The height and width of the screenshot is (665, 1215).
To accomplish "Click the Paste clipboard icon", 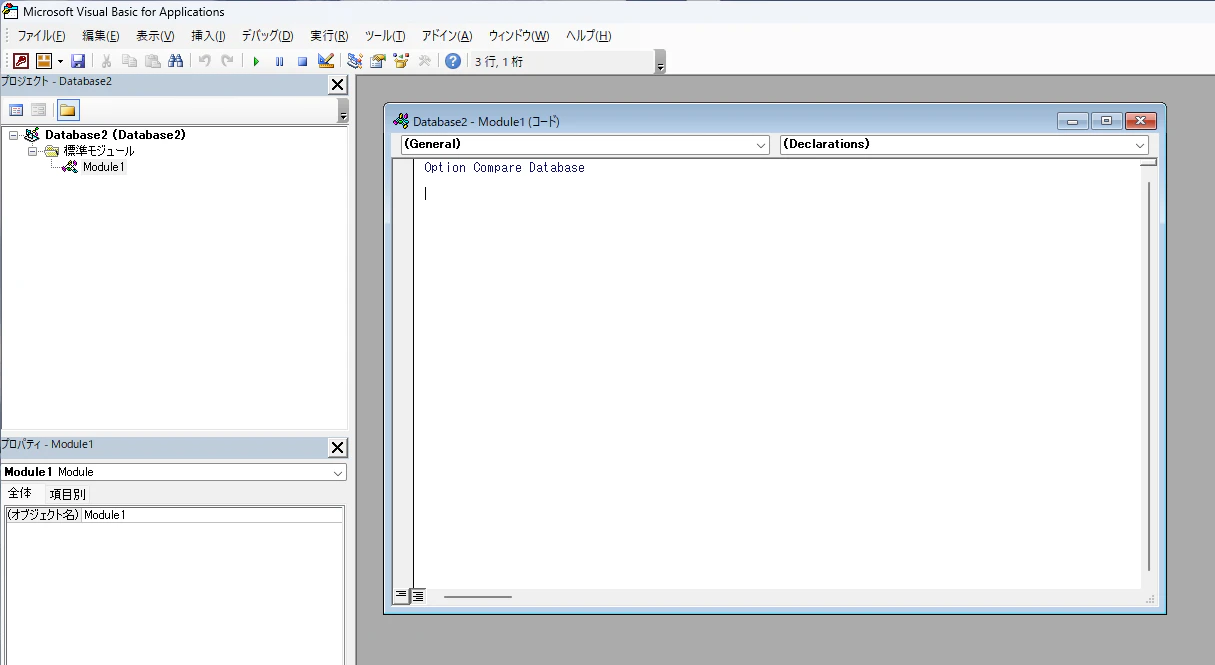I will [x=152, y=61].
